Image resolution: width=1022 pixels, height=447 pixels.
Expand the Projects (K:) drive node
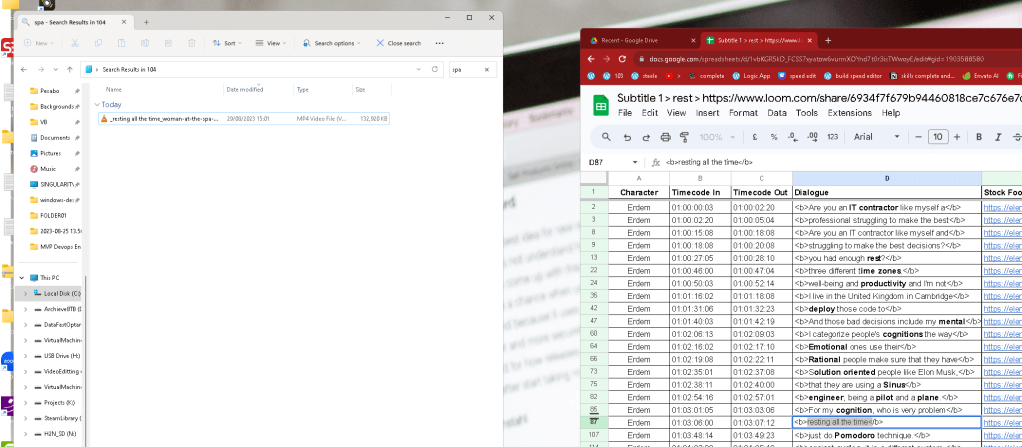26,403
